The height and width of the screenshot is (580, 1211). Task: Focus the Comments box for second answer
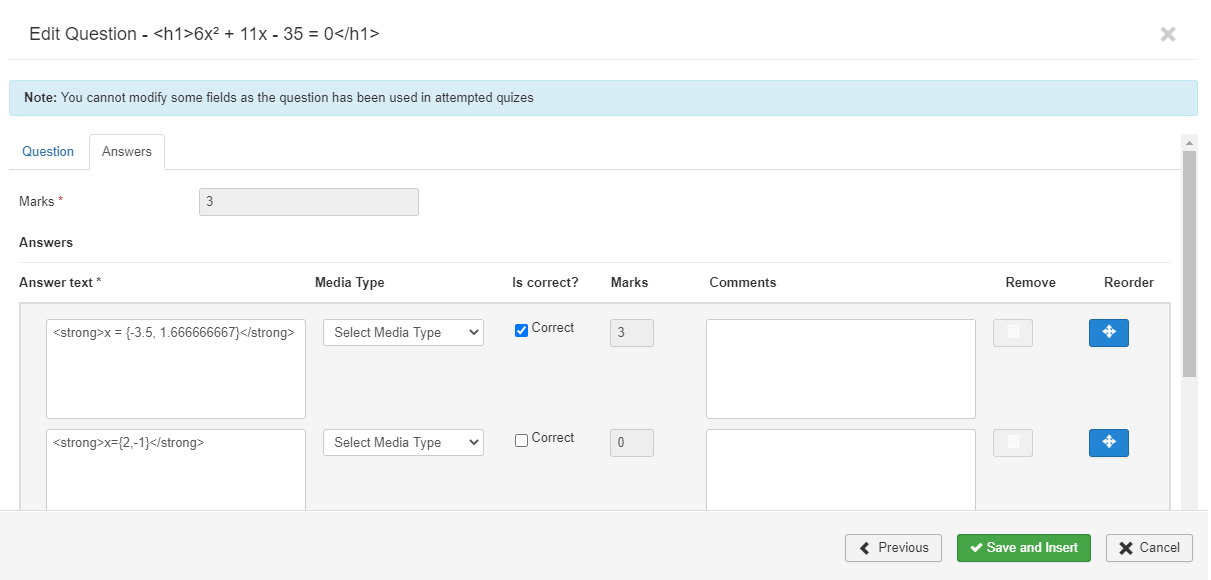[x=840, y=470]
